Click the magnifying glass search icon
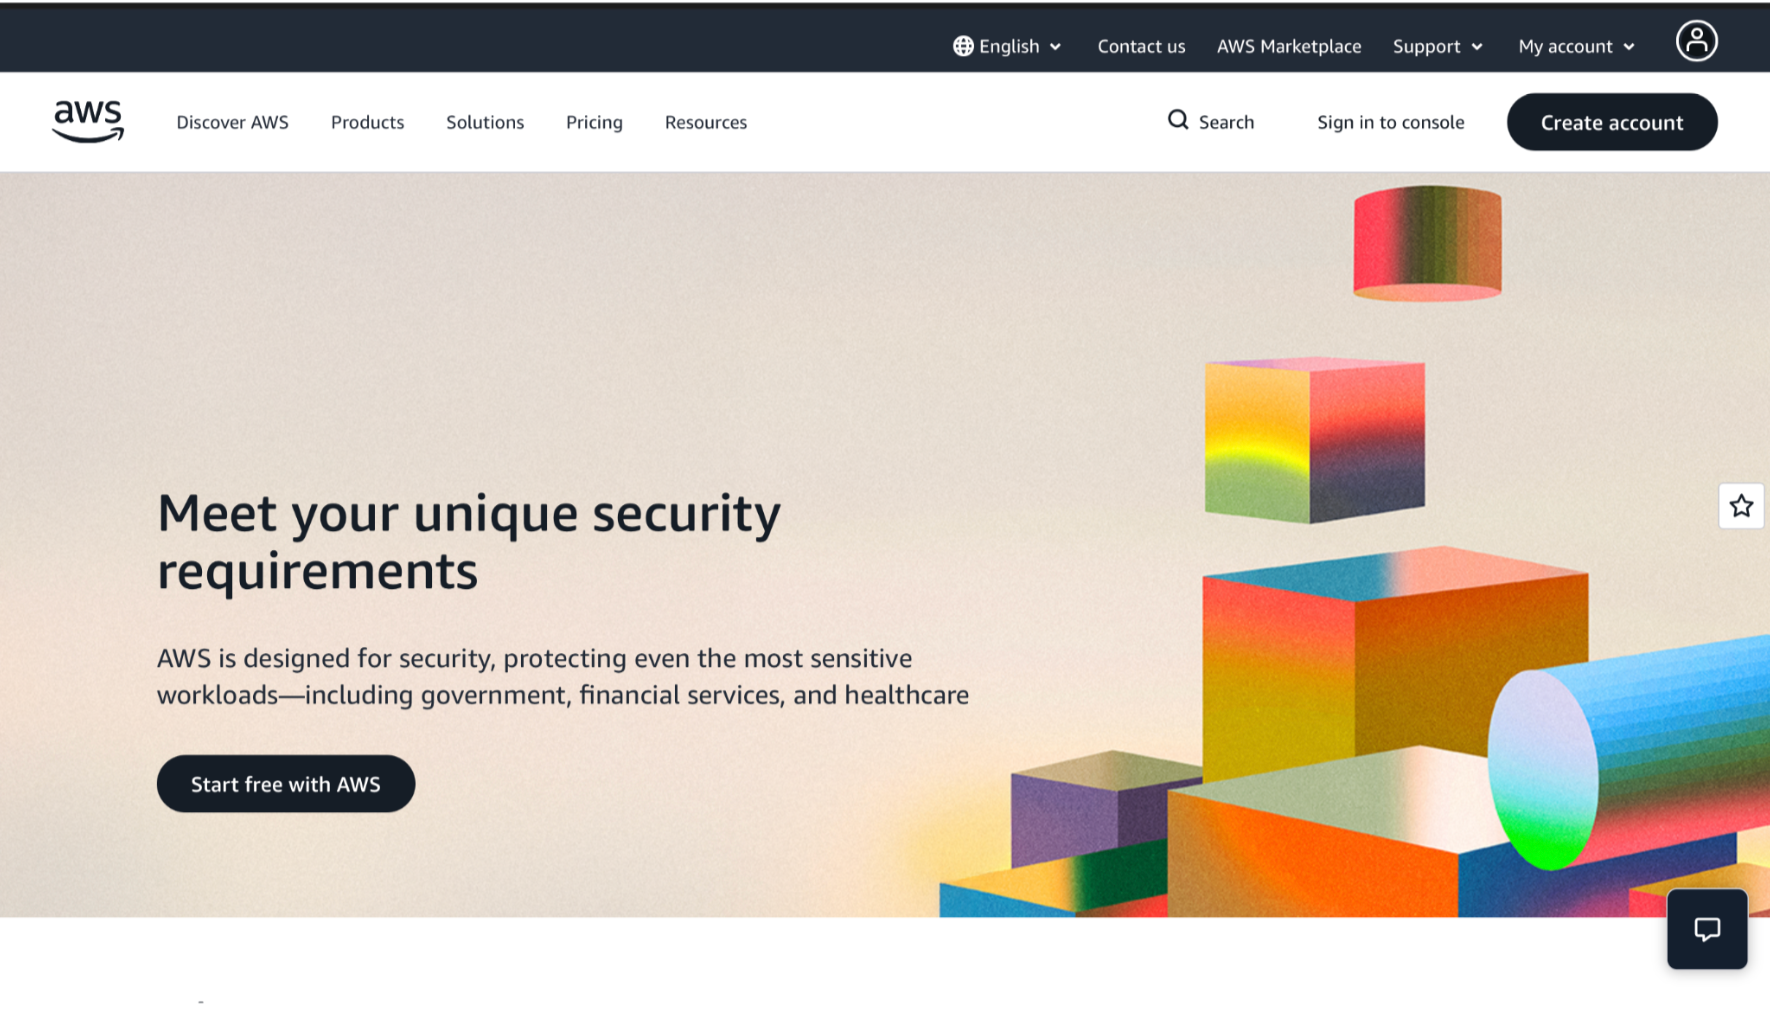 coord(1178,120)
